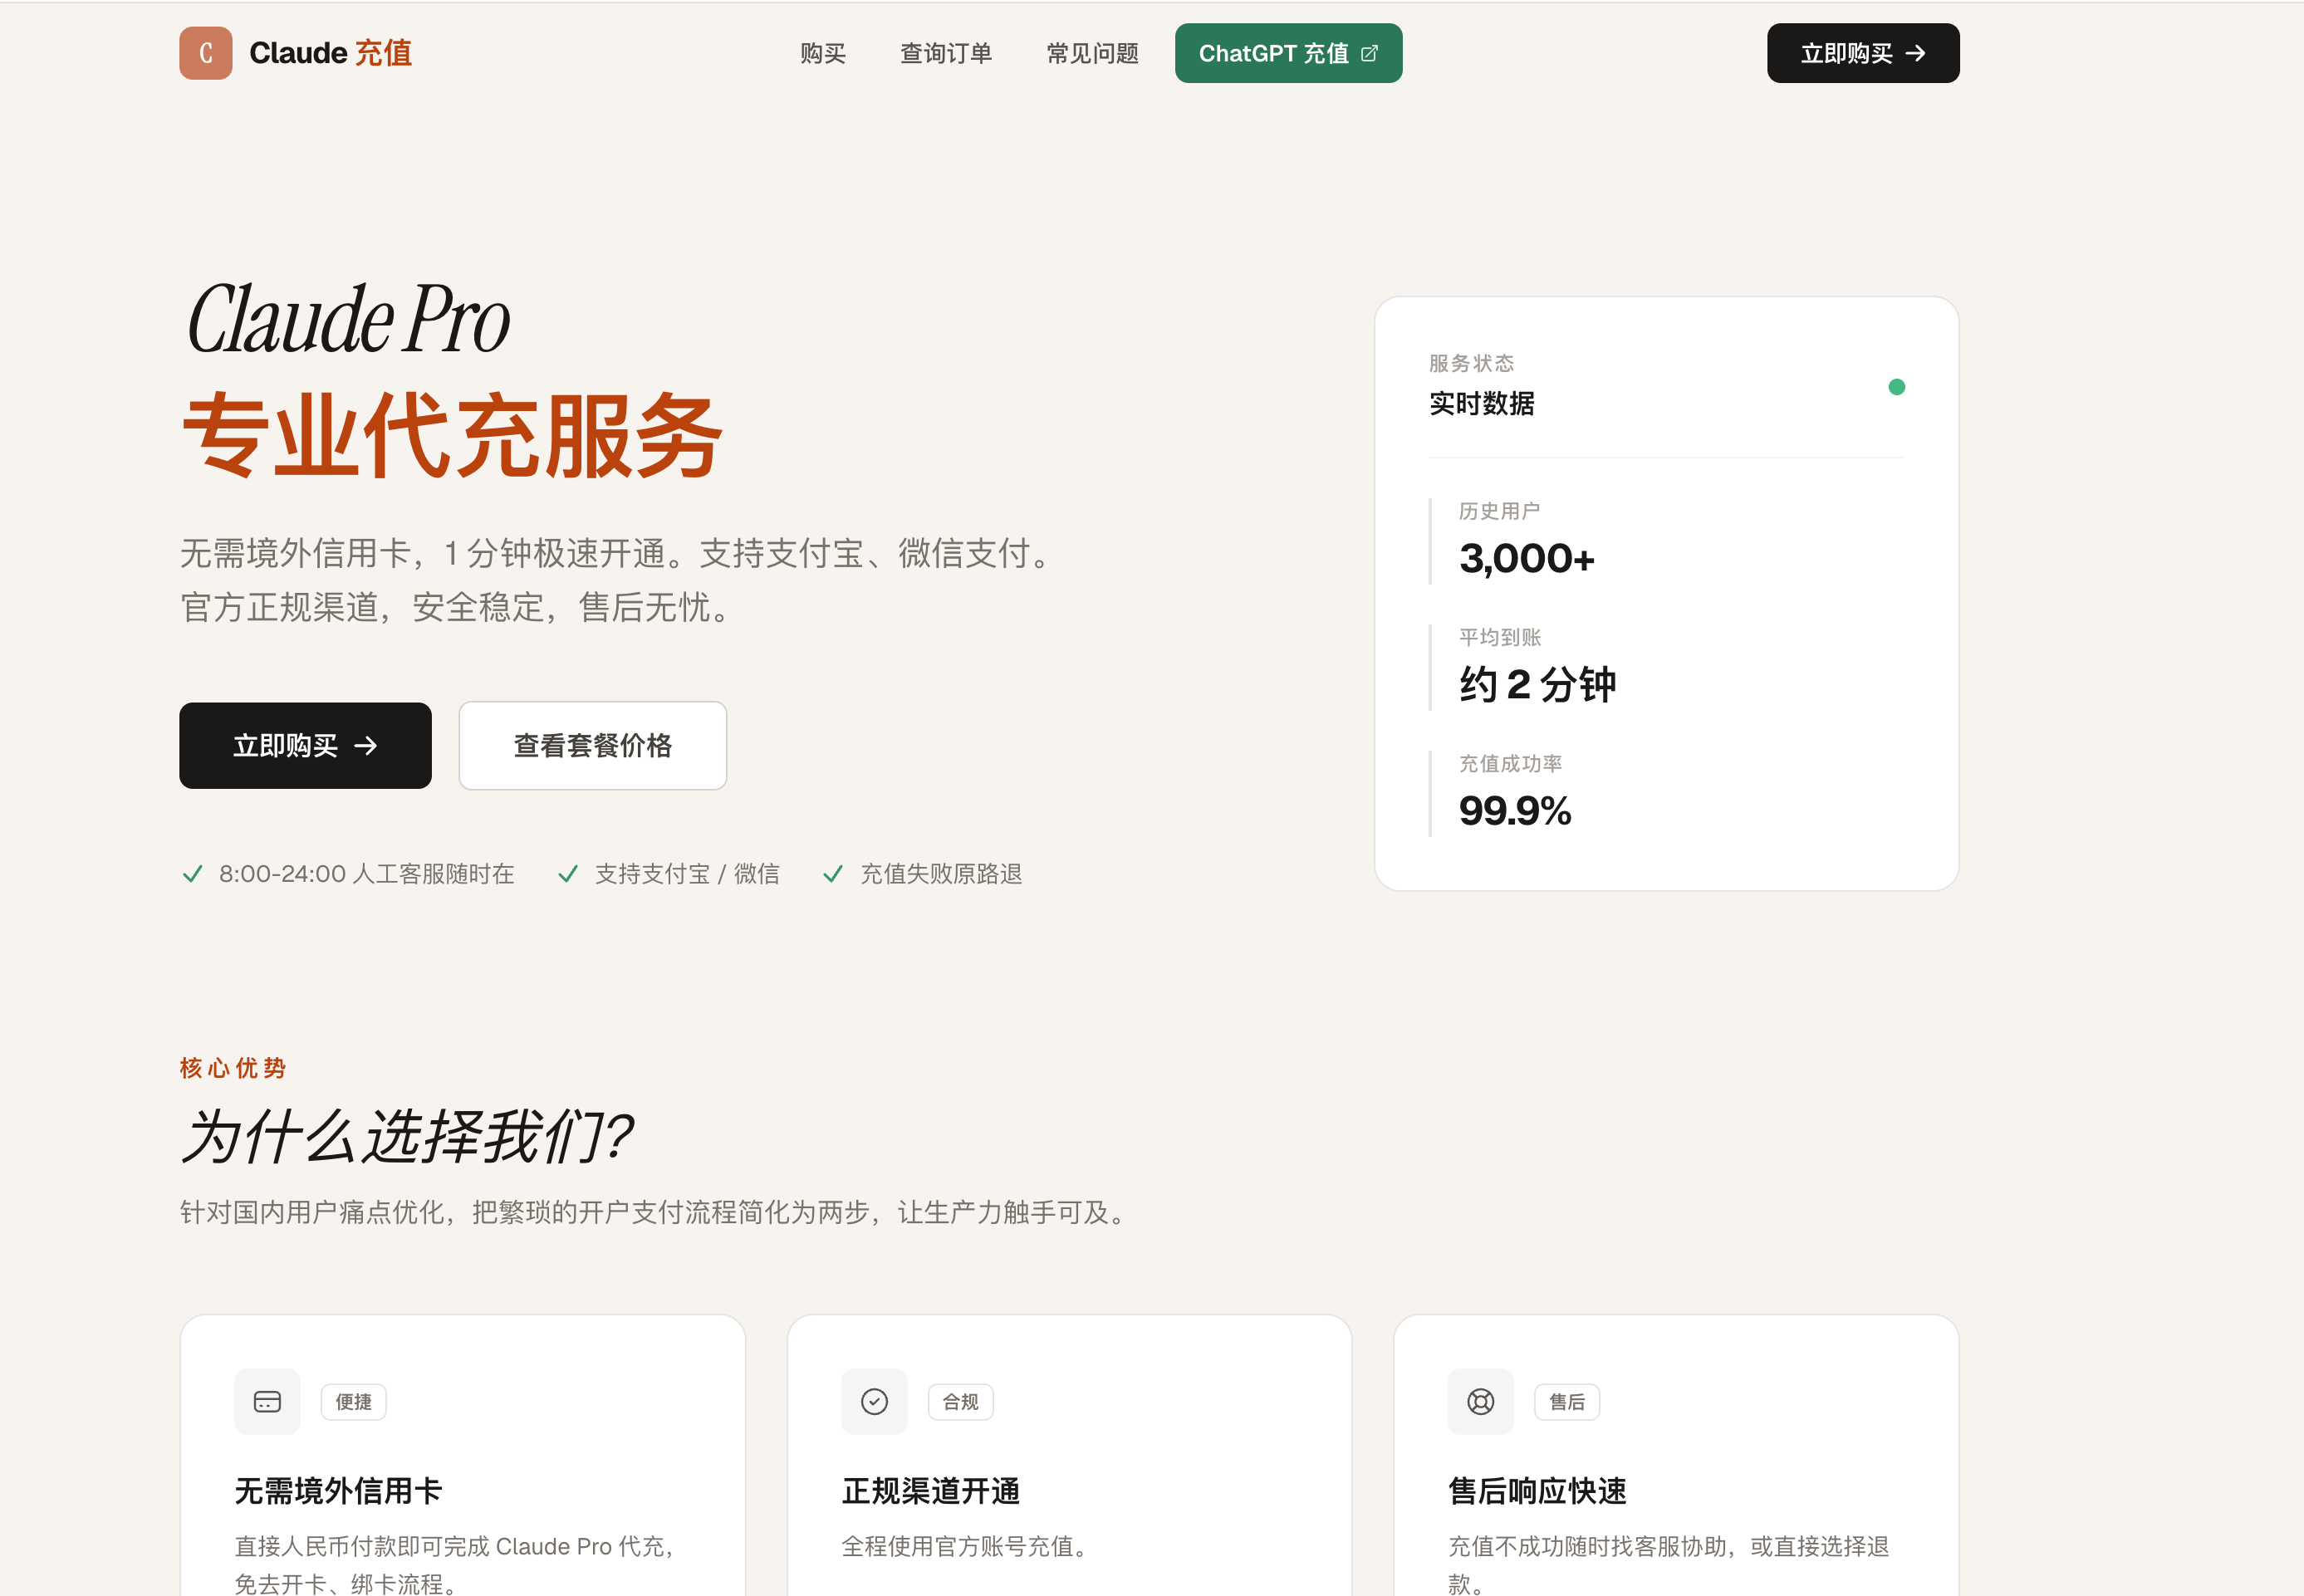The width and height of the screenshot is (2304, 1596).
Task: Click the 专业代充服务 headline
Action: [452, 435]
